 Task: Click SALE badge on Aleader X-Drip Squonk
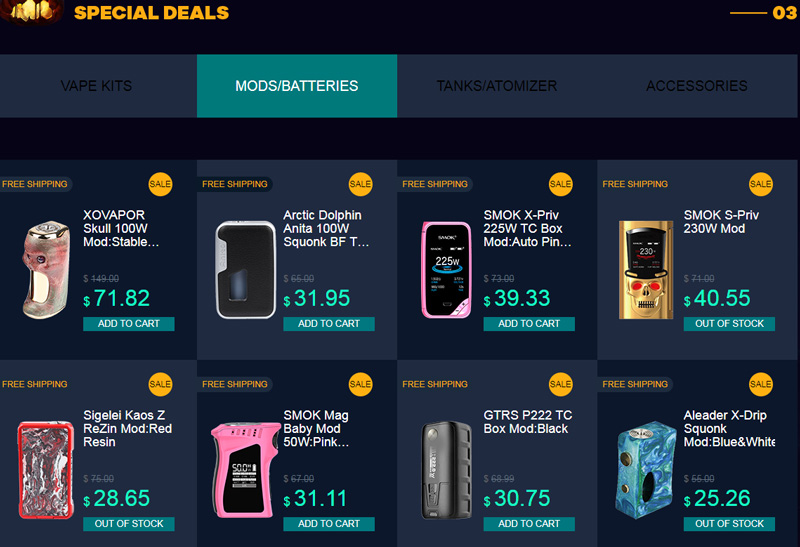click(761, 384)
